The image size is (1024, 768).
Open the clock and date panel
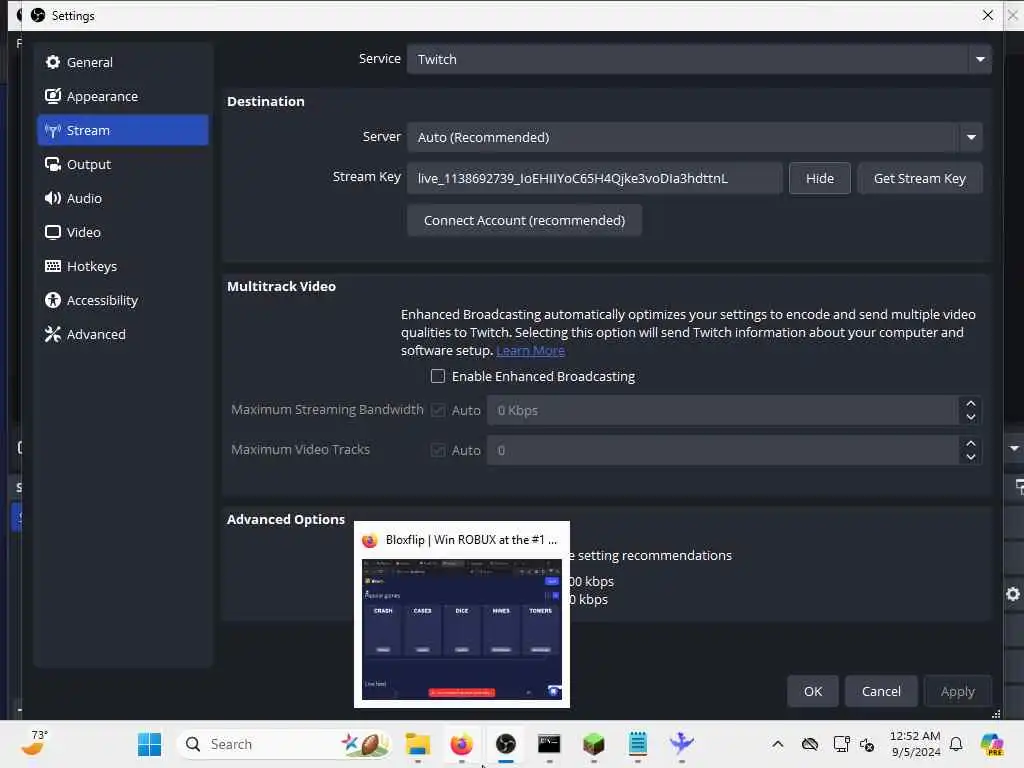point(915,744)
